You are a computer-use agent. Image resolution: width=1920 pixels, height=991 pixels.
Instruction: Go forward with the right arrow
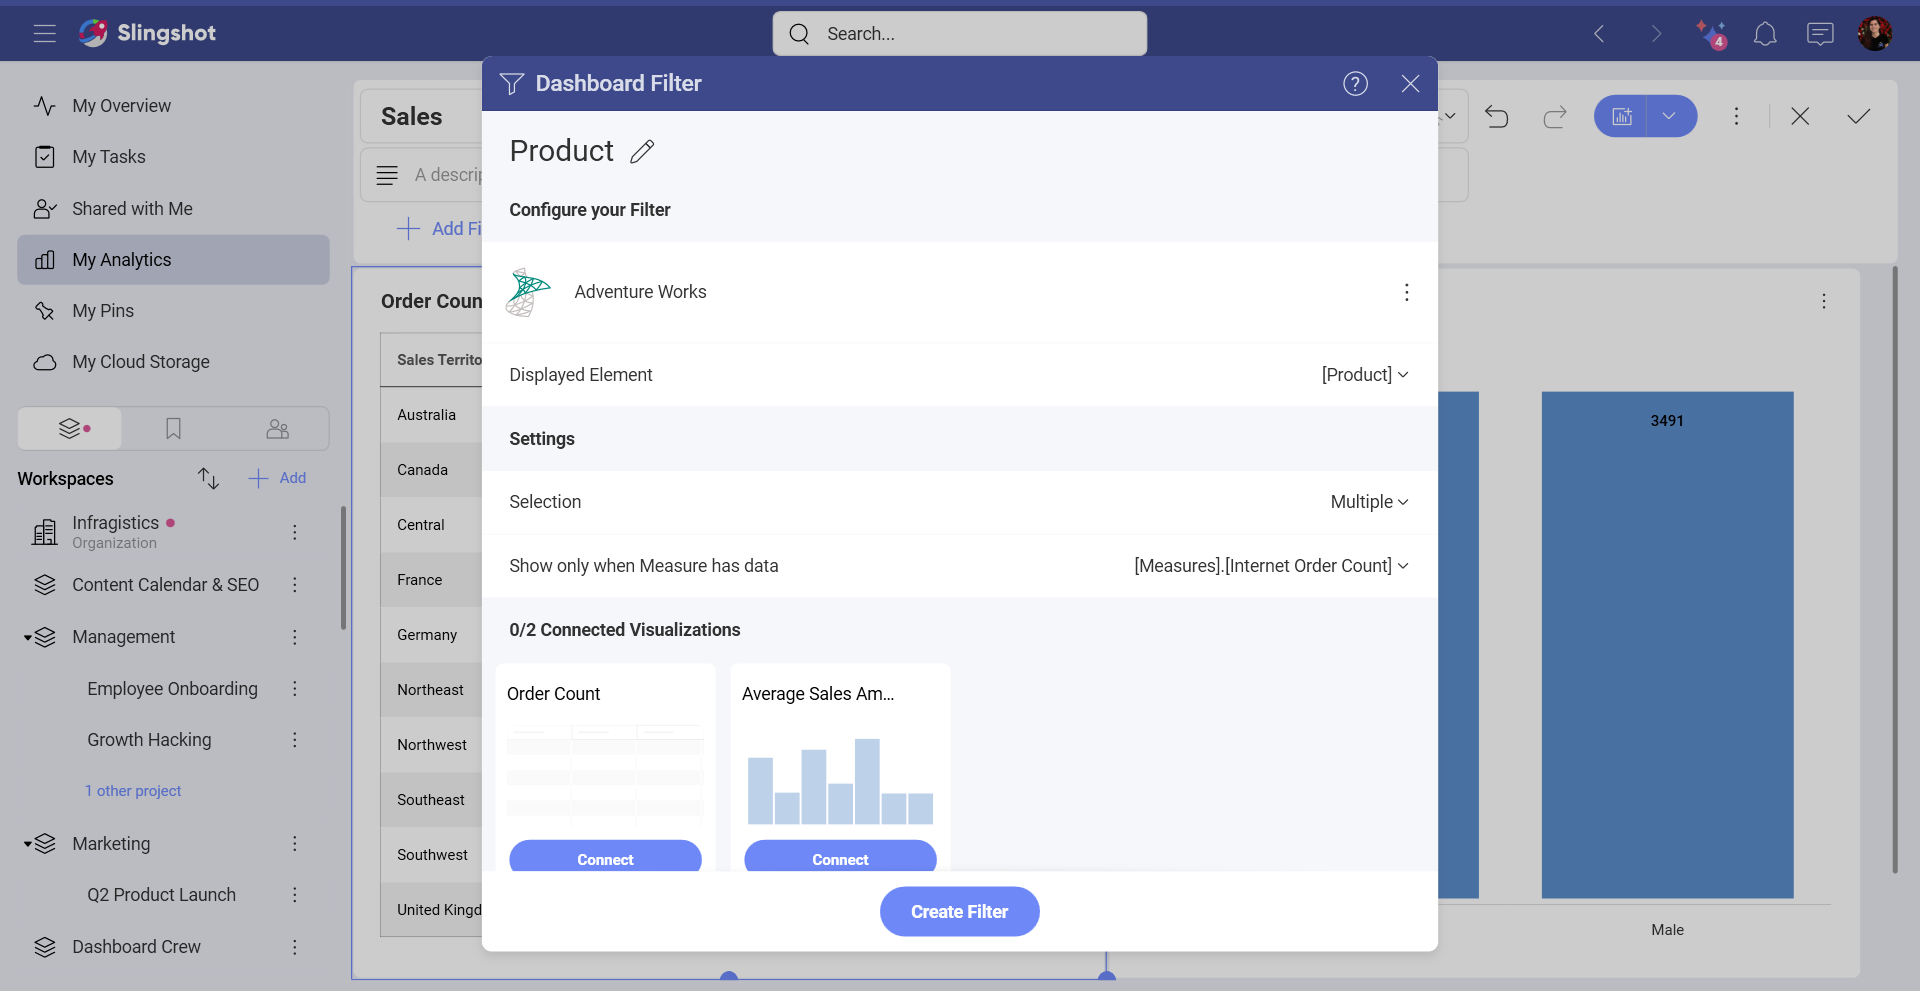(x=1656, y=34)
